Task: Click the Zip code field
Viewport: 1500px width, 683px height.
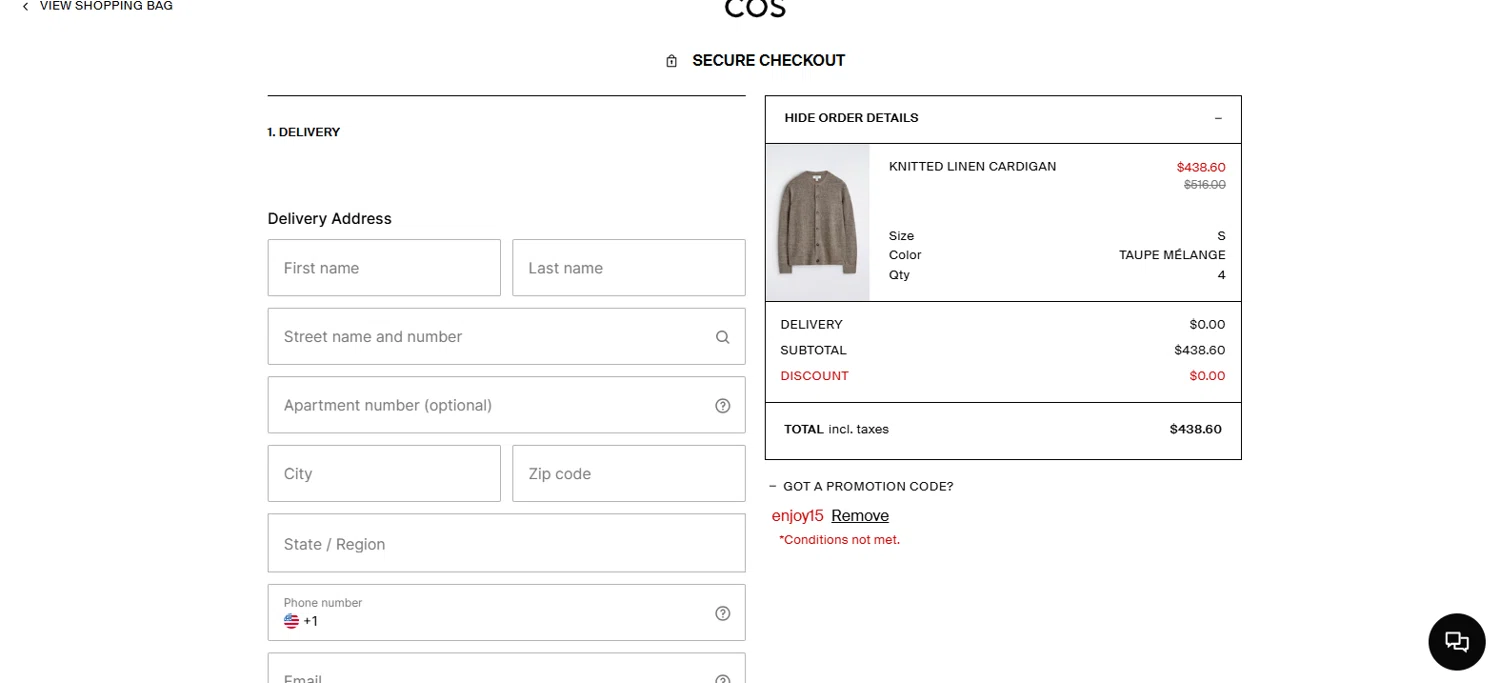Action: click(628, 474)
